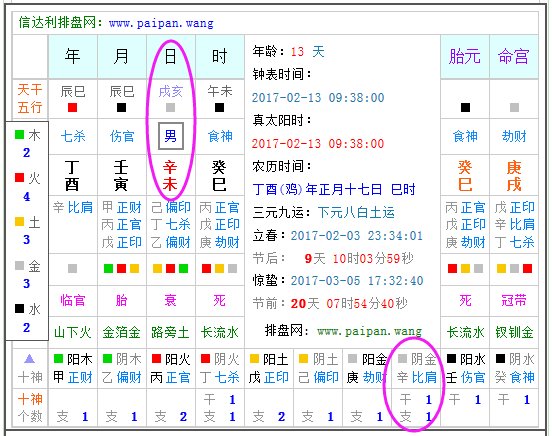This screenshot has width=552, height=436.
Task: Click the 节后 value 9天 10时03分59秒
Action: [359, 259]
